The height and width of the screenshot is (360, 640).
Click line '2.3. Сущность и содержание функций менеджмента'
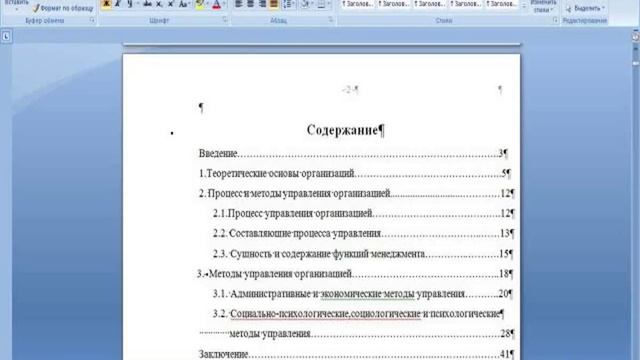coord(363,254)
